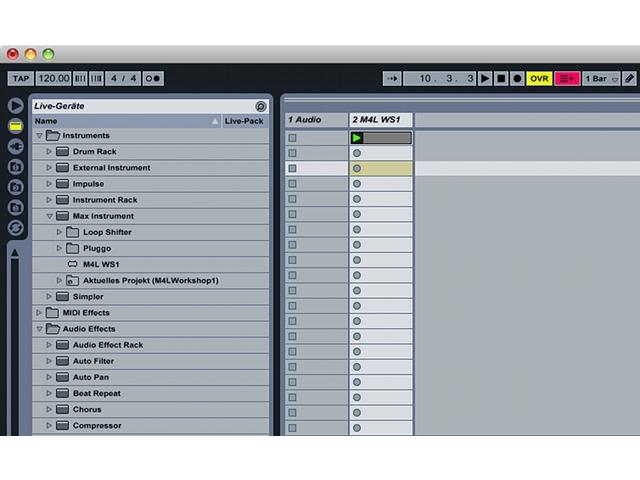Toggle the Follow playback arrow button
This screenshot has width=640, height=480.
coord(392,78)
